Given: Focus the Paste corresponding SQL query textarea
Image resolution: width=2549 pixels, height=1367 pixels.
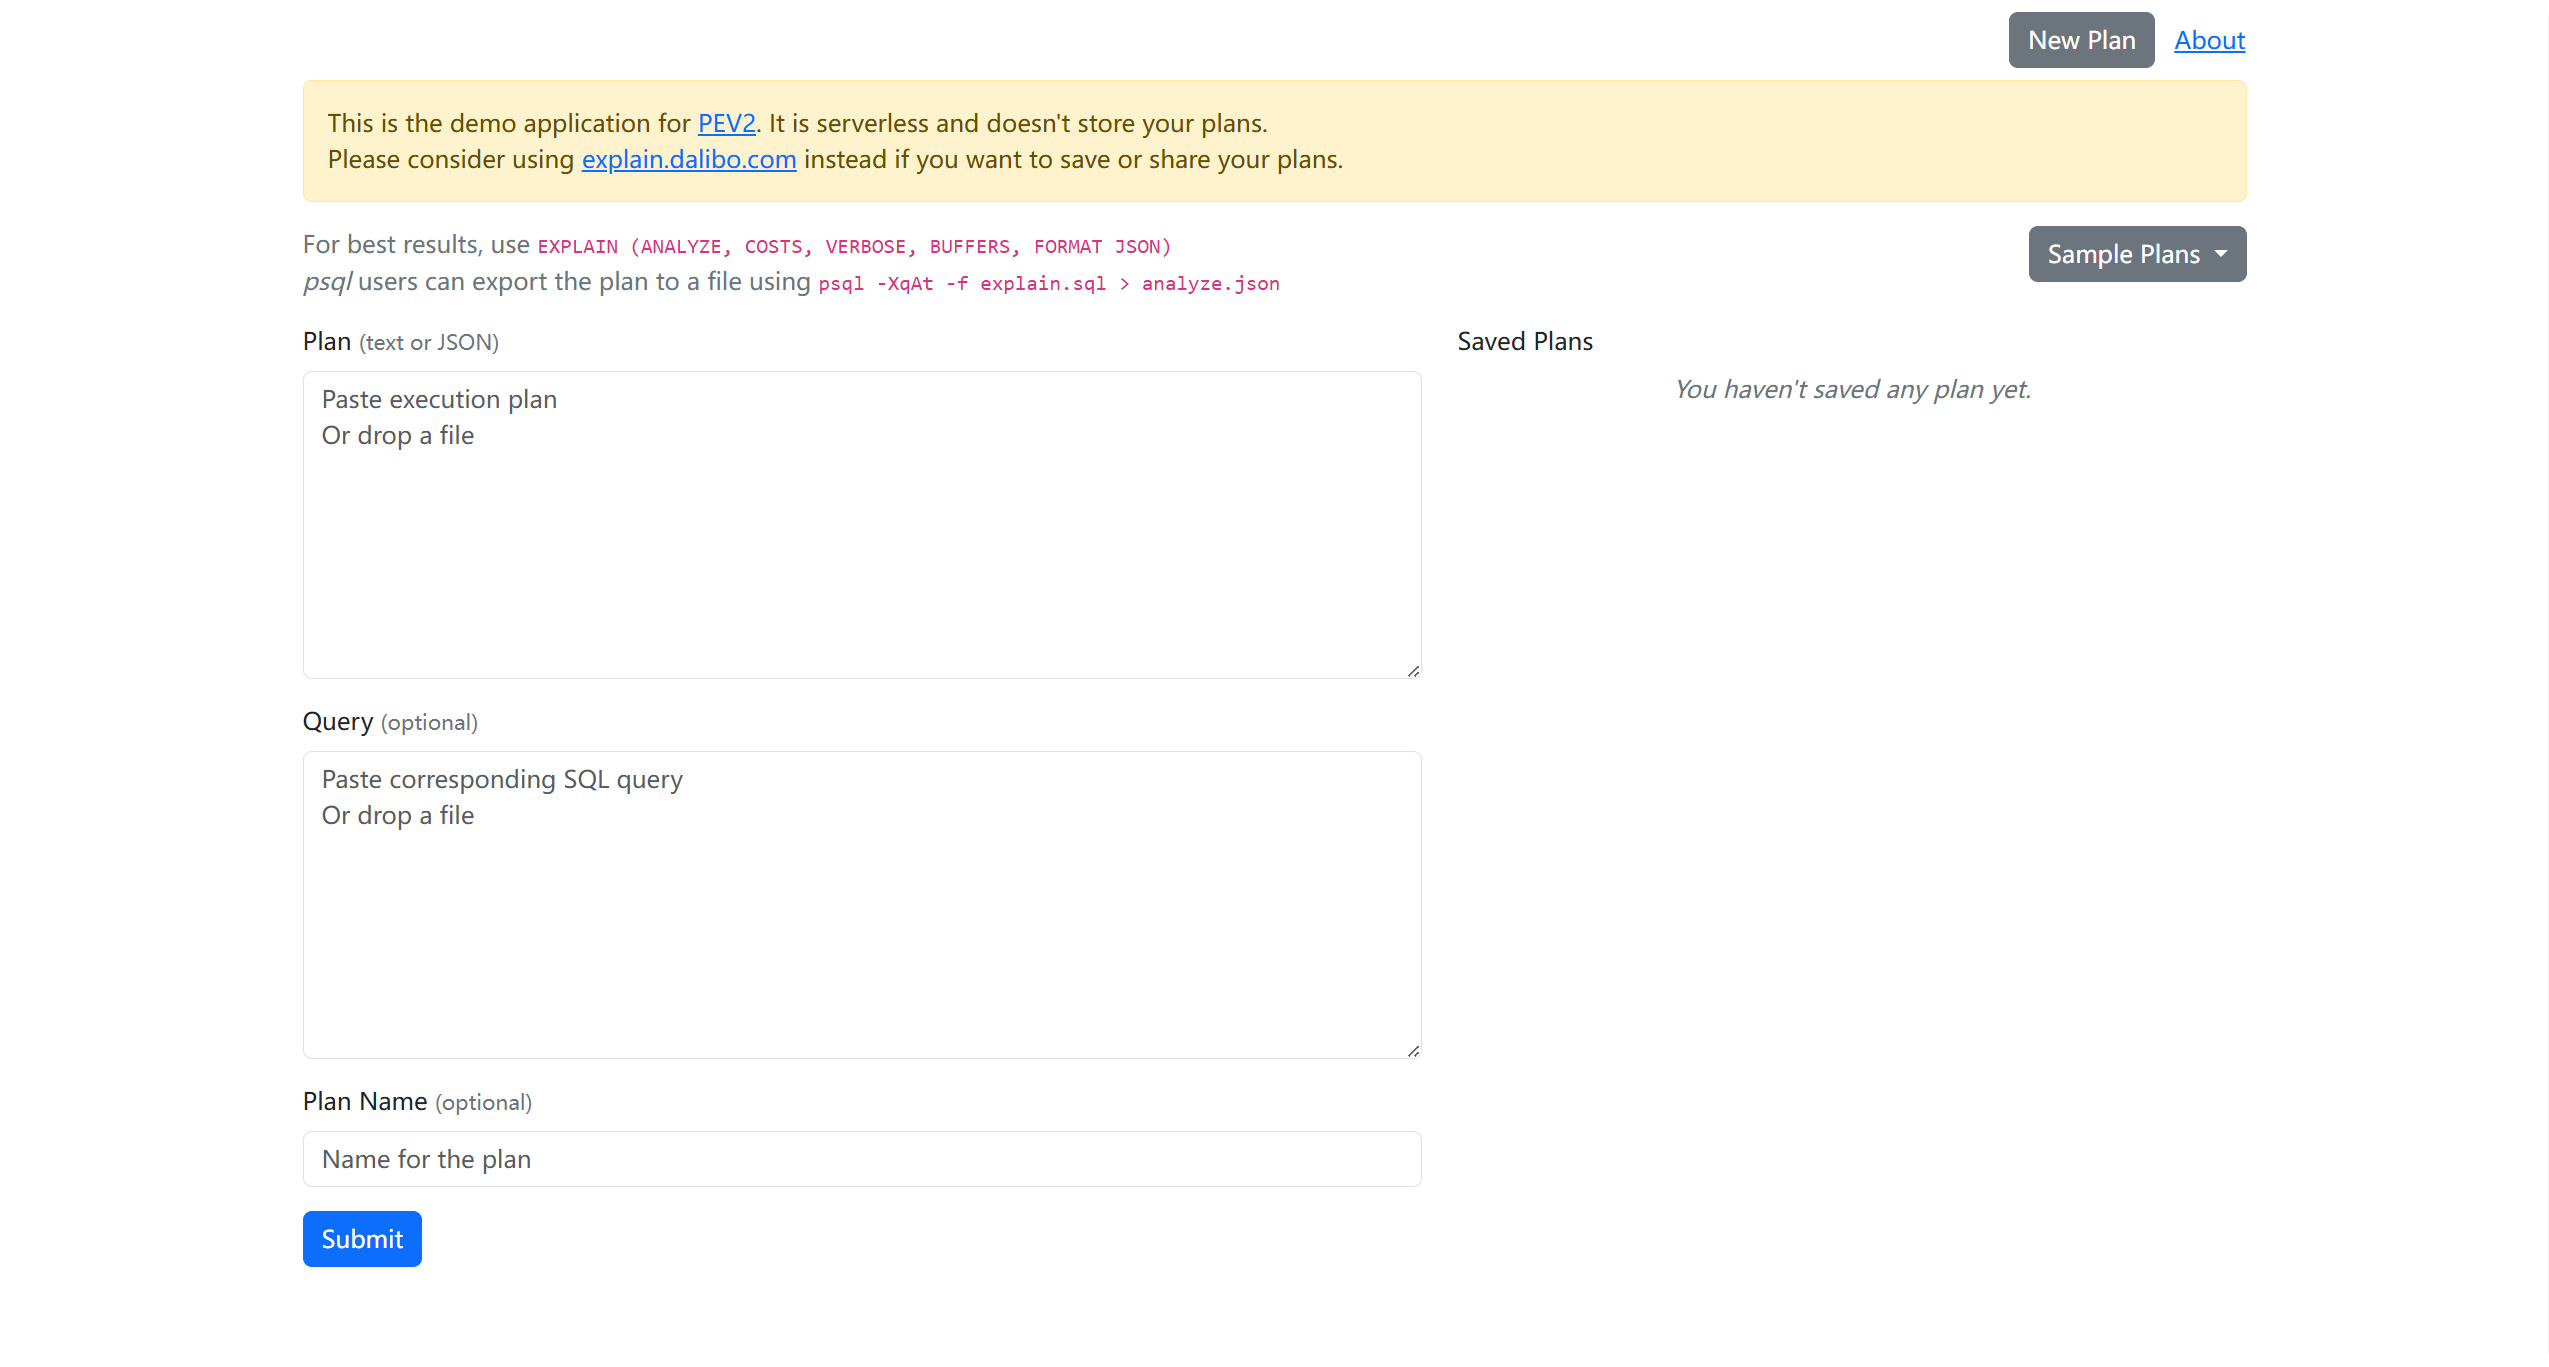Looking at the screenshot, I should click(x=861, y=905).
